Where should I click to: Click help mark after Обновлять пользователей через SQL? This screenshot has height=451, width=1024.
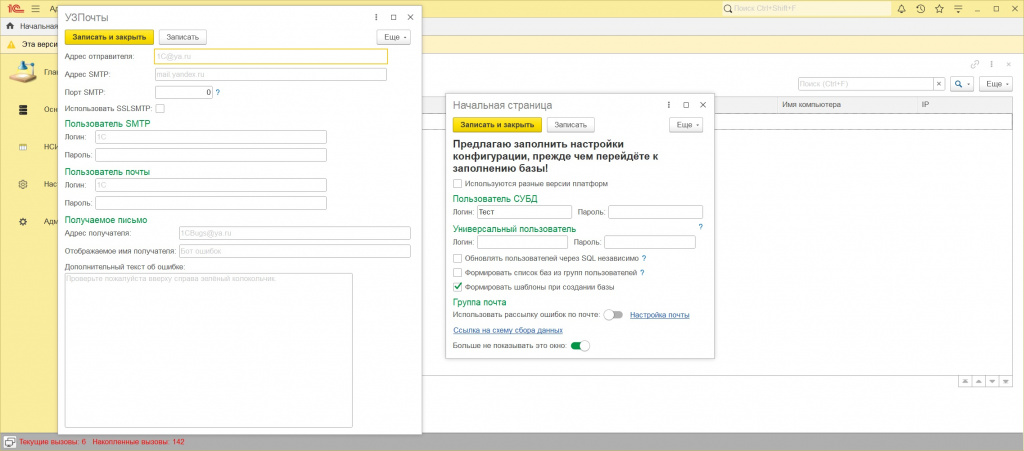click(x=643, y=258)
